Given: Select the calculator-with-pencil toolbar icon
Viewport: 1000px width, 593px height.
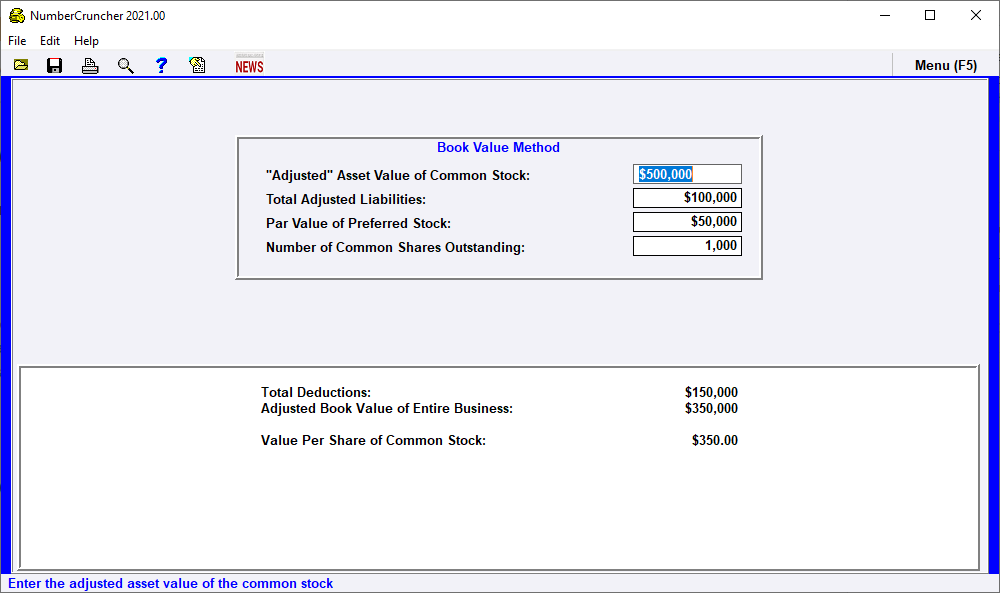Looking at the screenshot, I should coord(198,65).
